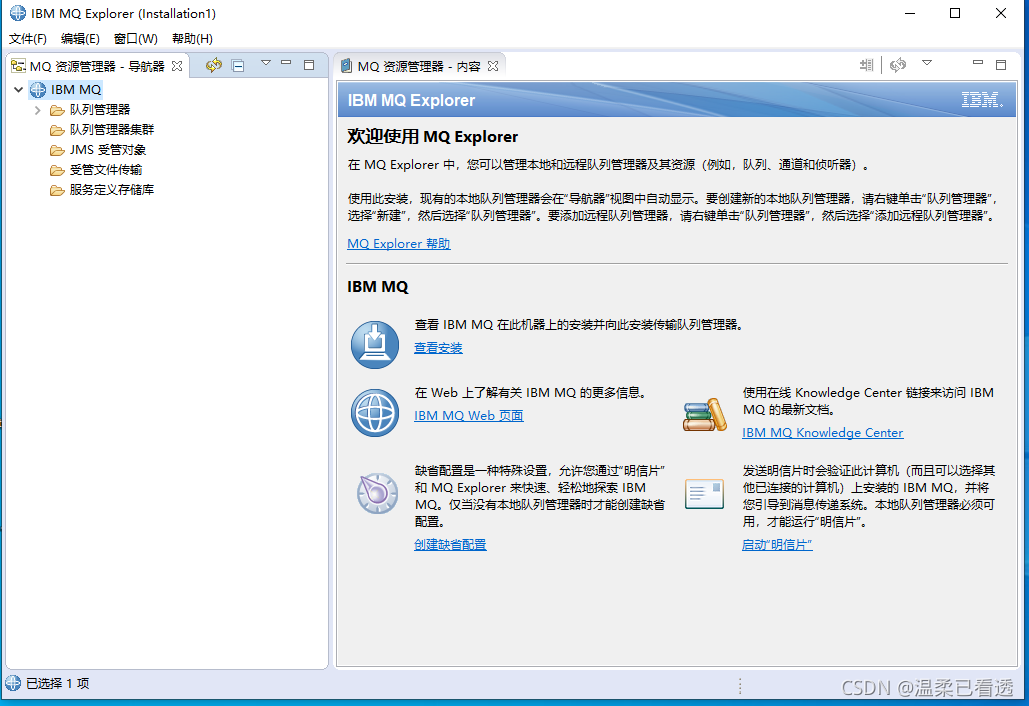Click the 受管文件传输 folder icon
The image size is (1029, 706).
[57, 171]
